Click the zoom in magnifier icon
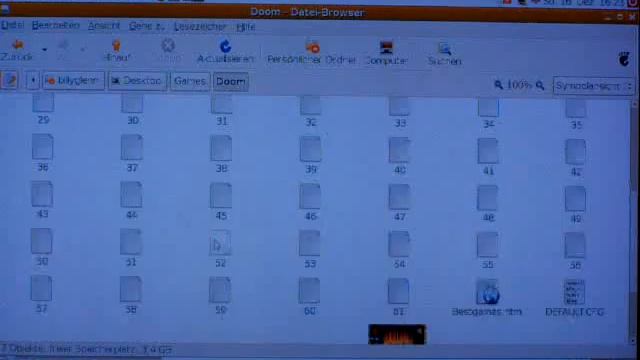The image size is (640, 360). tap(540, 85)
